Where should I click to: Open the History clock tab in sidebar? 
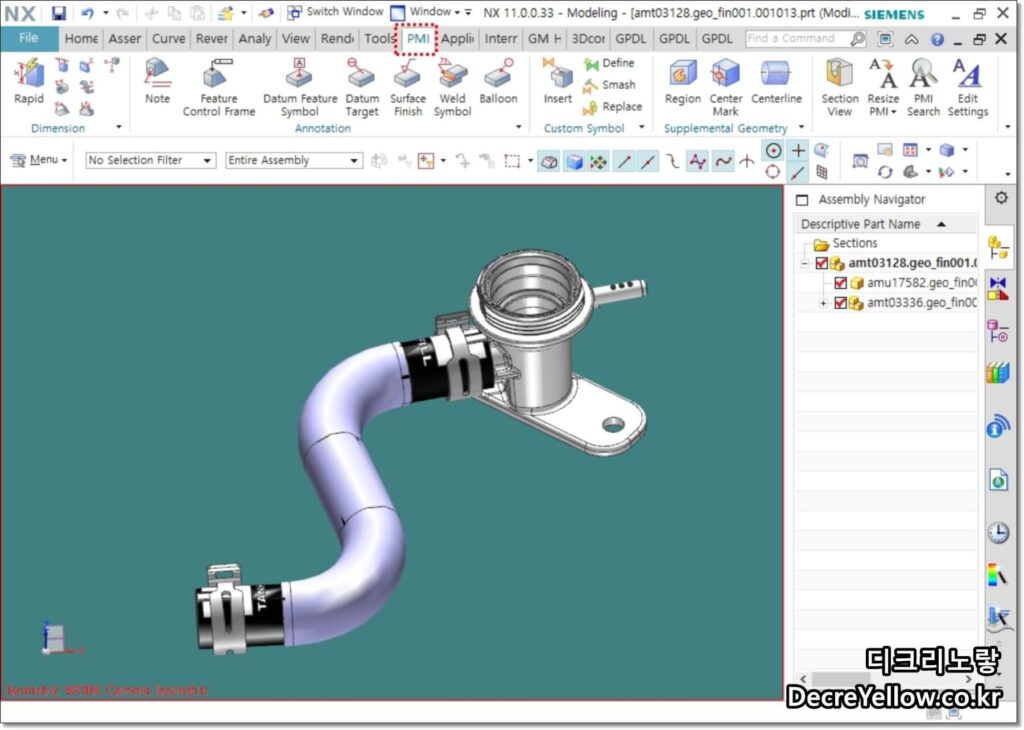click(998, 533)
